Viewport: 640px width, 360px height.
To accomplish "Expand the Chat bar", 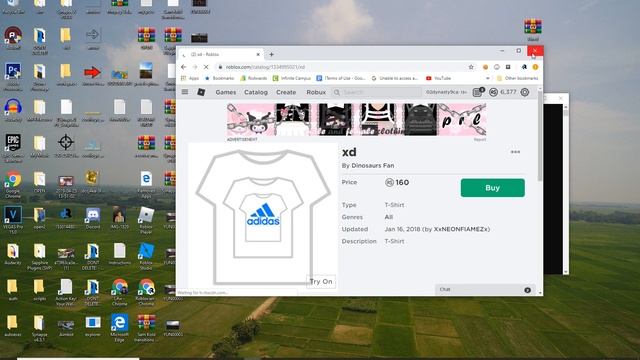I will point(485,289).
